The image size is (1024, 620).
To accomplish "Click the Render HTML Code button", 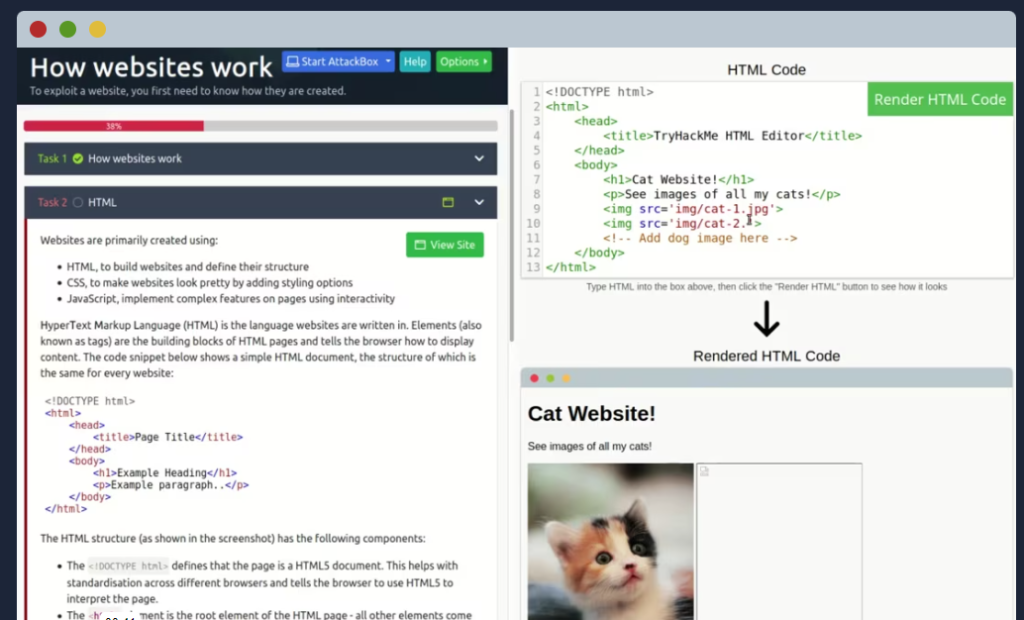I will (940, 99).
